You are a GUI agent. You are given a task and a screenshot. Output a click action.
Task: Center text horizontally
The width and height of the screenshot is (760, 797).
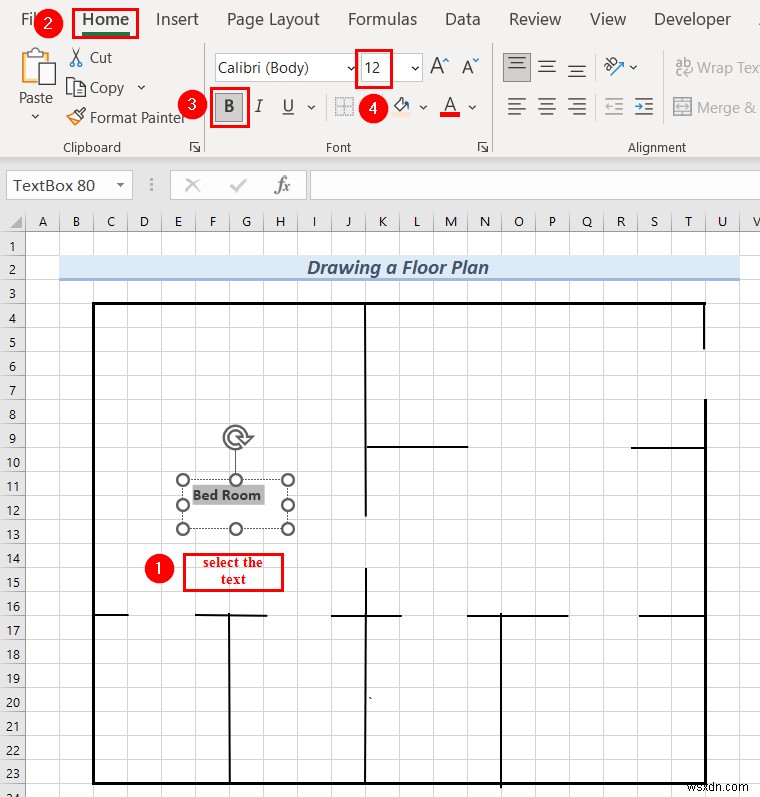(547, 107)
